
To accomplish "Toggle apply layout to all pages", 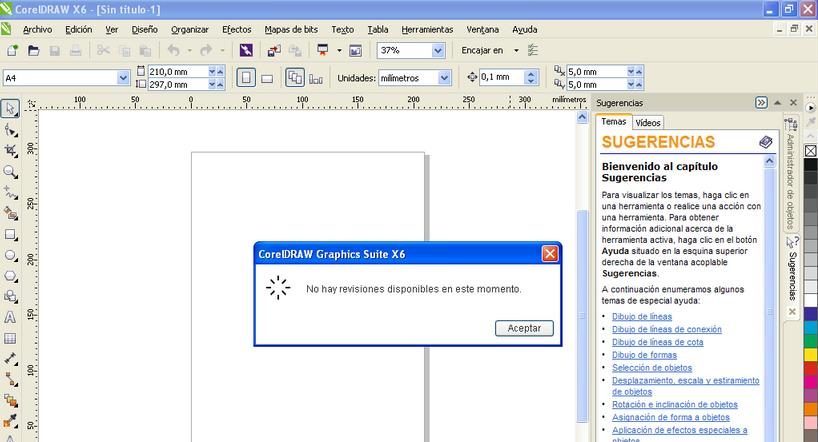I will (295, 78).
